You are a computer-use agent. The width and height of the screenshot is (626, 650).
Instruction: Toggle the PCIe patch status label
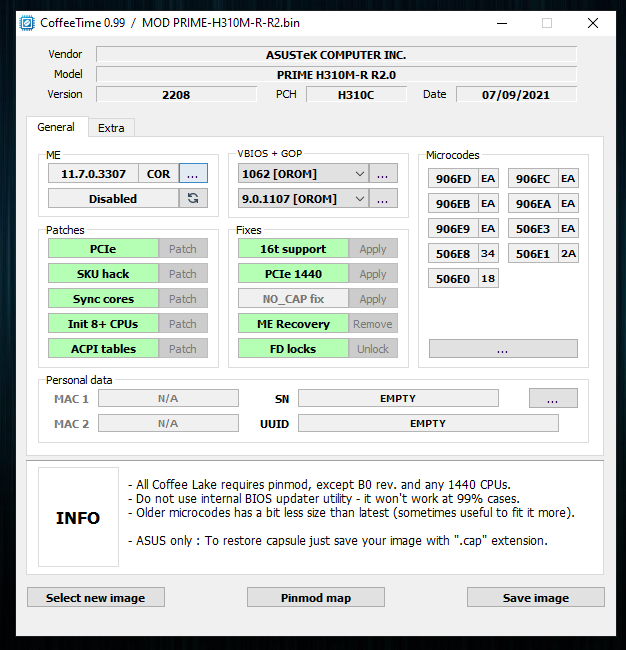coord(103,249)
